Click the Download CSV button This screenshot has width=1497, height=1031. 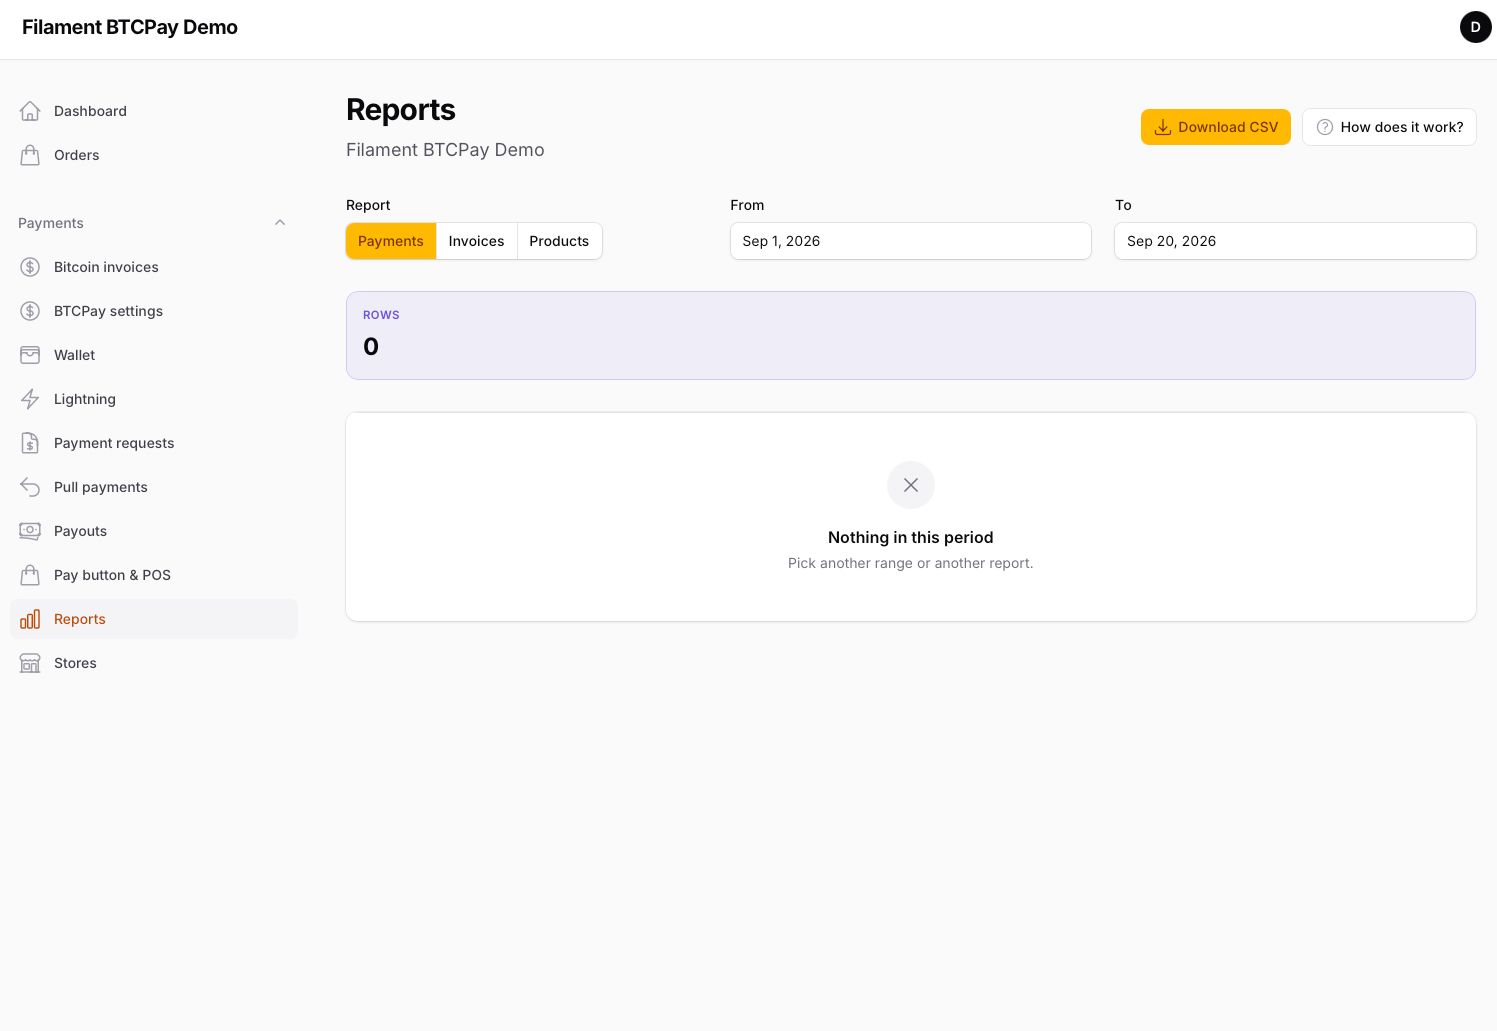coord(1216,127)
